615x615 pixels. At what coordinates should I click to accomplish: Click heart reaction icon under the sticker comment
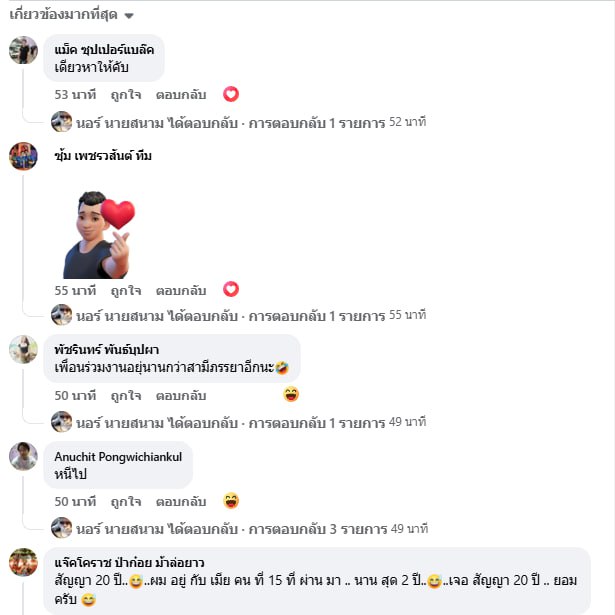click(231, 289)
